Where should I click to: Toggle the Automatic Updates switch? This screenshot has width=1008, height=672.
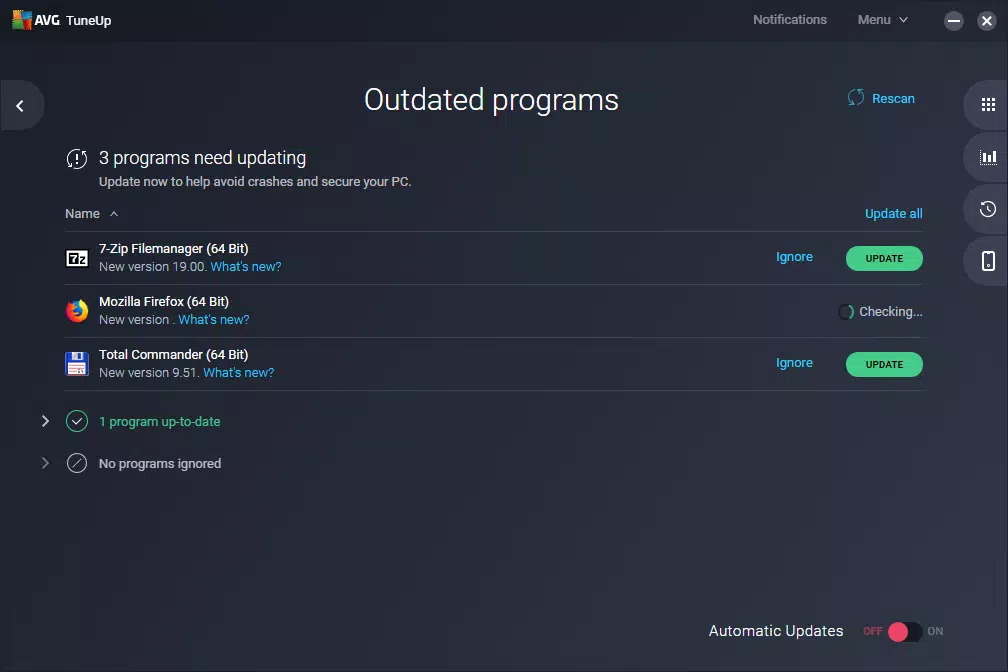coord(904,631)
